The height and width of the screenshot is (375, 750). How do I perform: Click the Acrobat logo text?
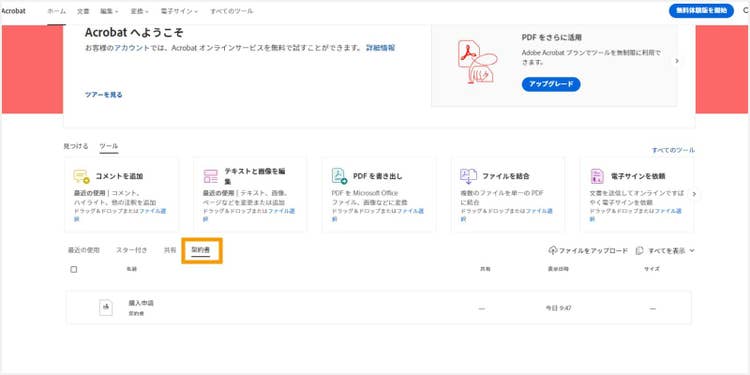(13, 11)
